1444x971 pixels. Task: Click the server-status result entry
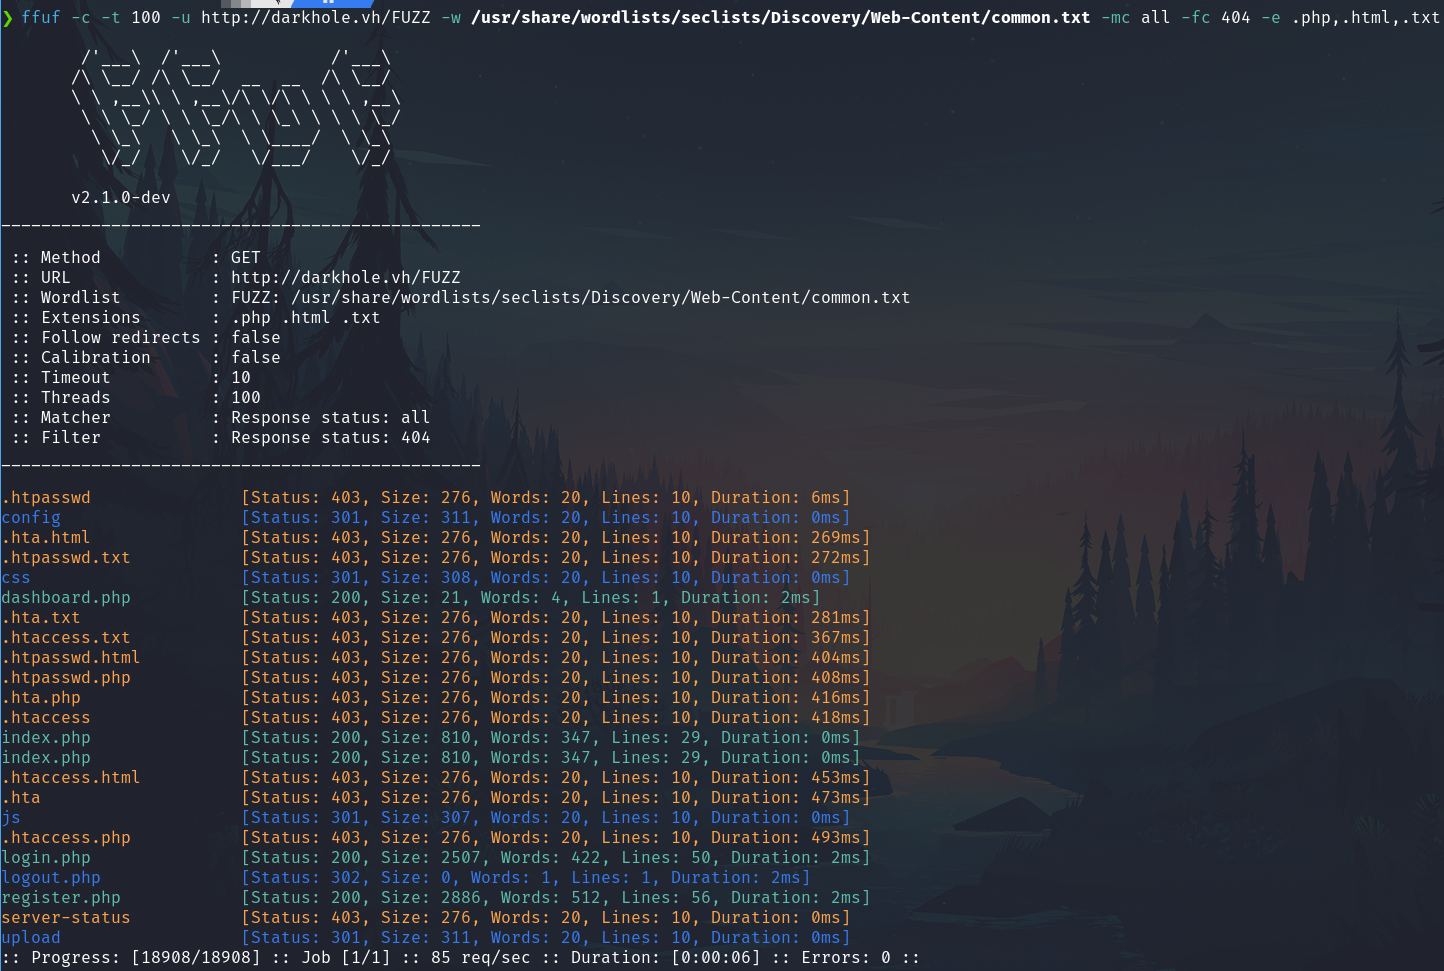tap(66, 918)
